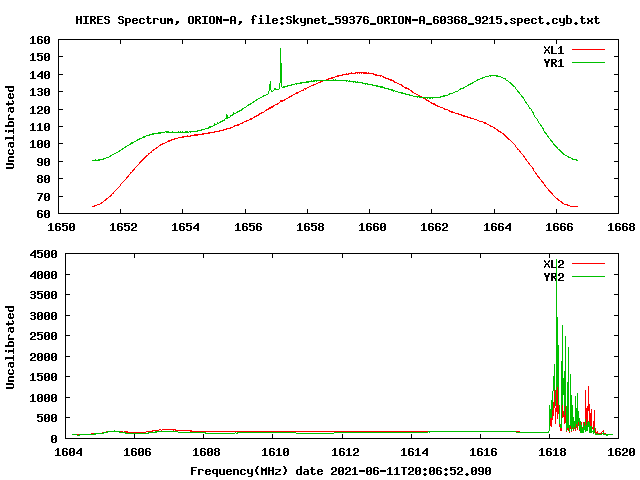Click the 120 y-axis tick label
This screenshot has height=480, width=640.
[40, 110]
